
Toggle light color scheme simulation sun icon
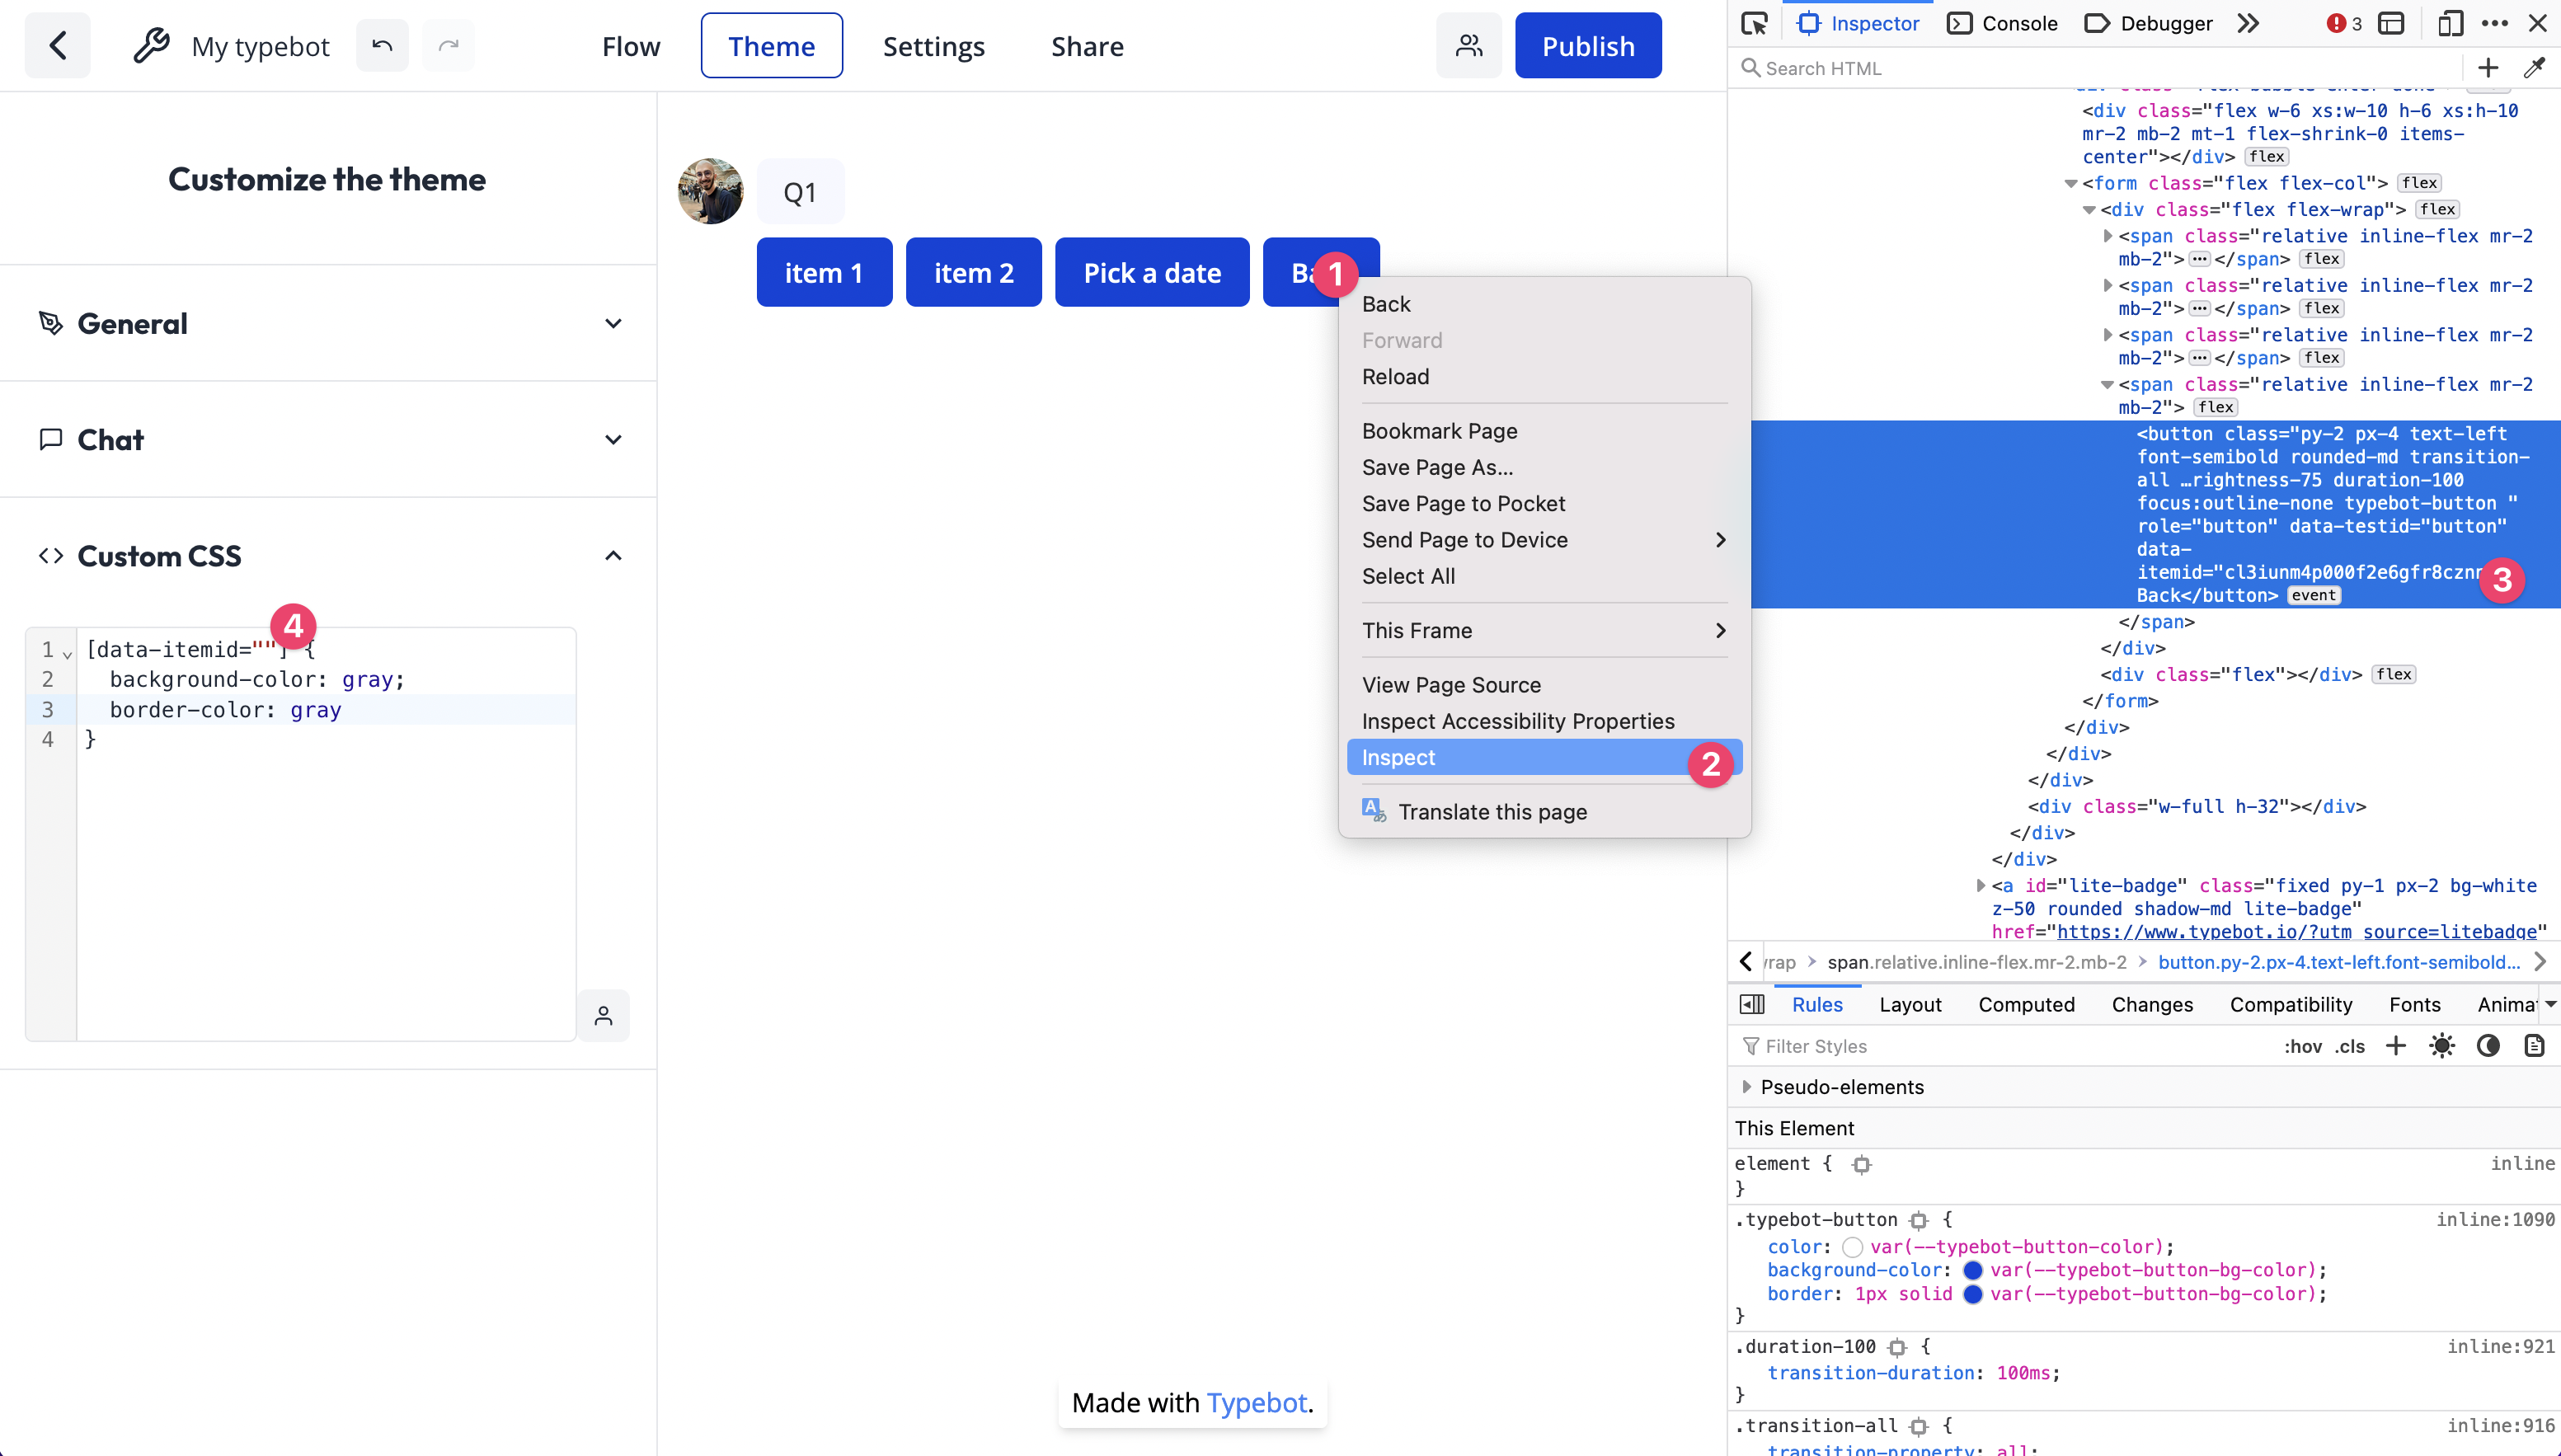coord(2441,1046)
